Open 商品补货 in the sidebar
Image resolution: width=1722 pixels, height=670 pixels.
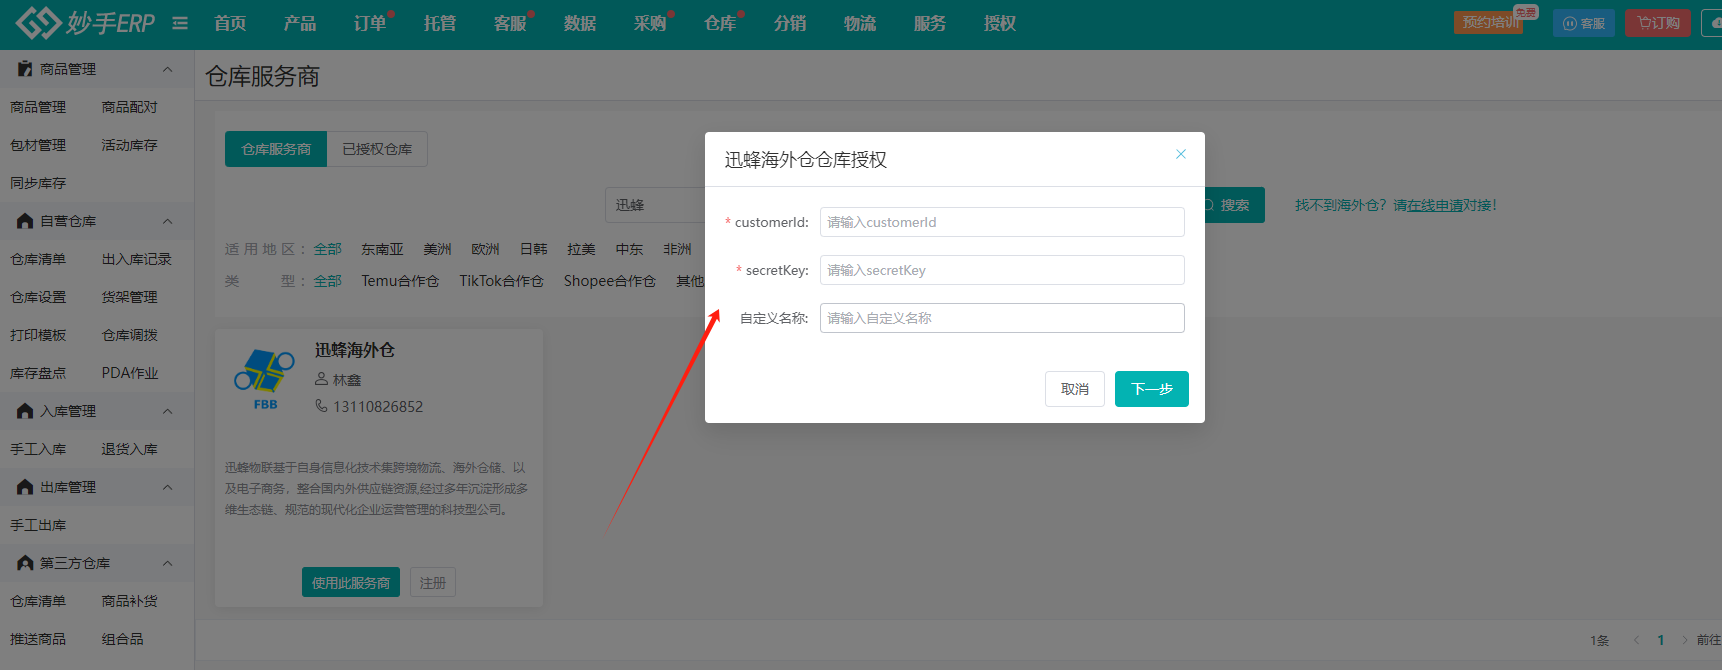pyautogui.click(x=129, y=601)
